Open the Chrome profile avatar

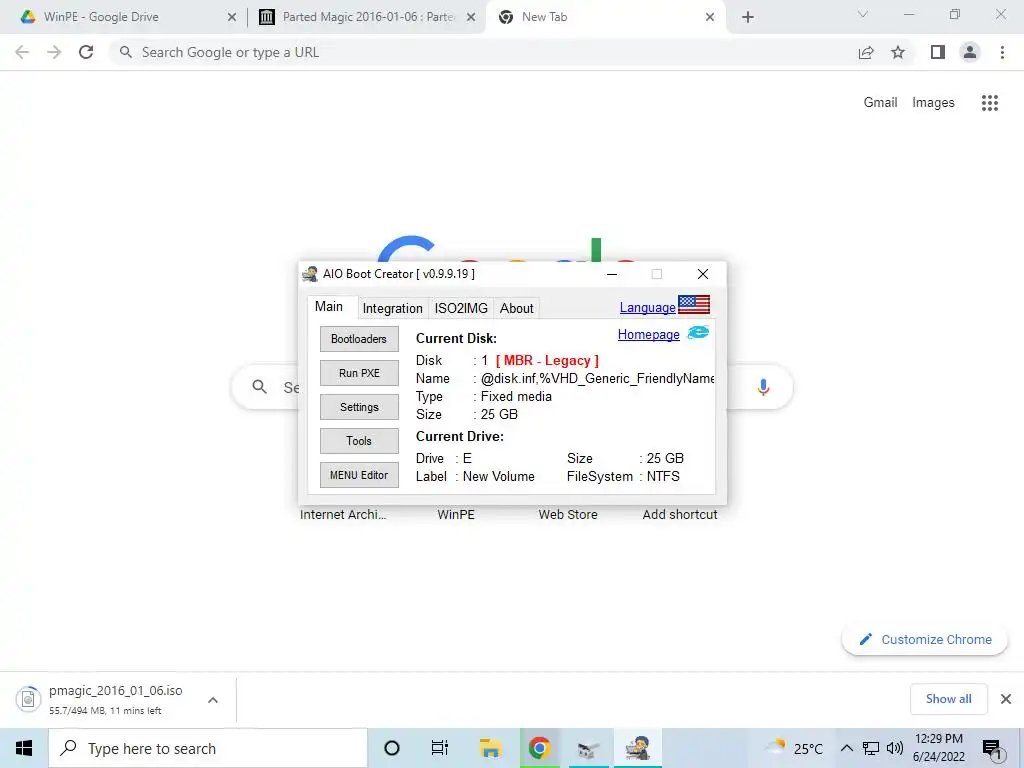pyautogui.click(x=970, y=52)
